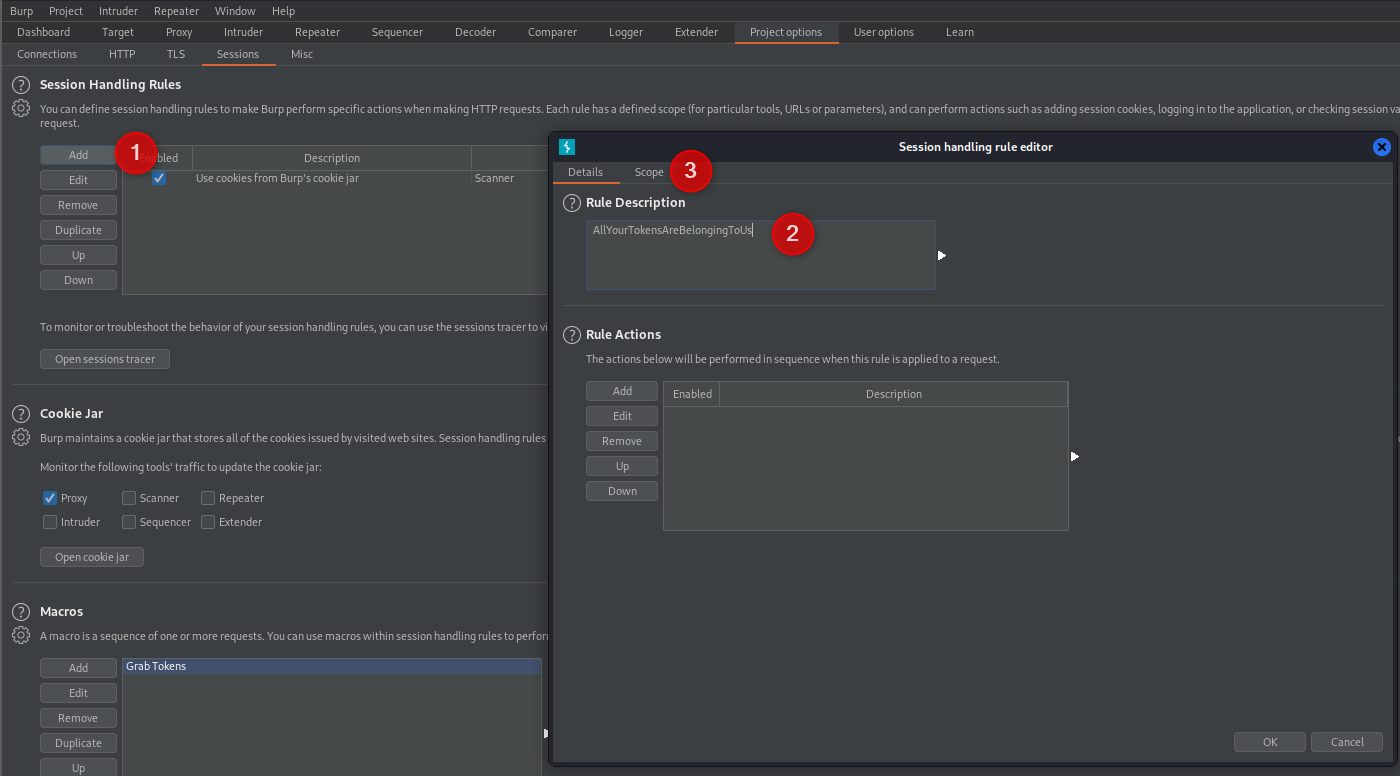Switch to the Scope tab
This screenshot has width=1400, height=776.
648,172
